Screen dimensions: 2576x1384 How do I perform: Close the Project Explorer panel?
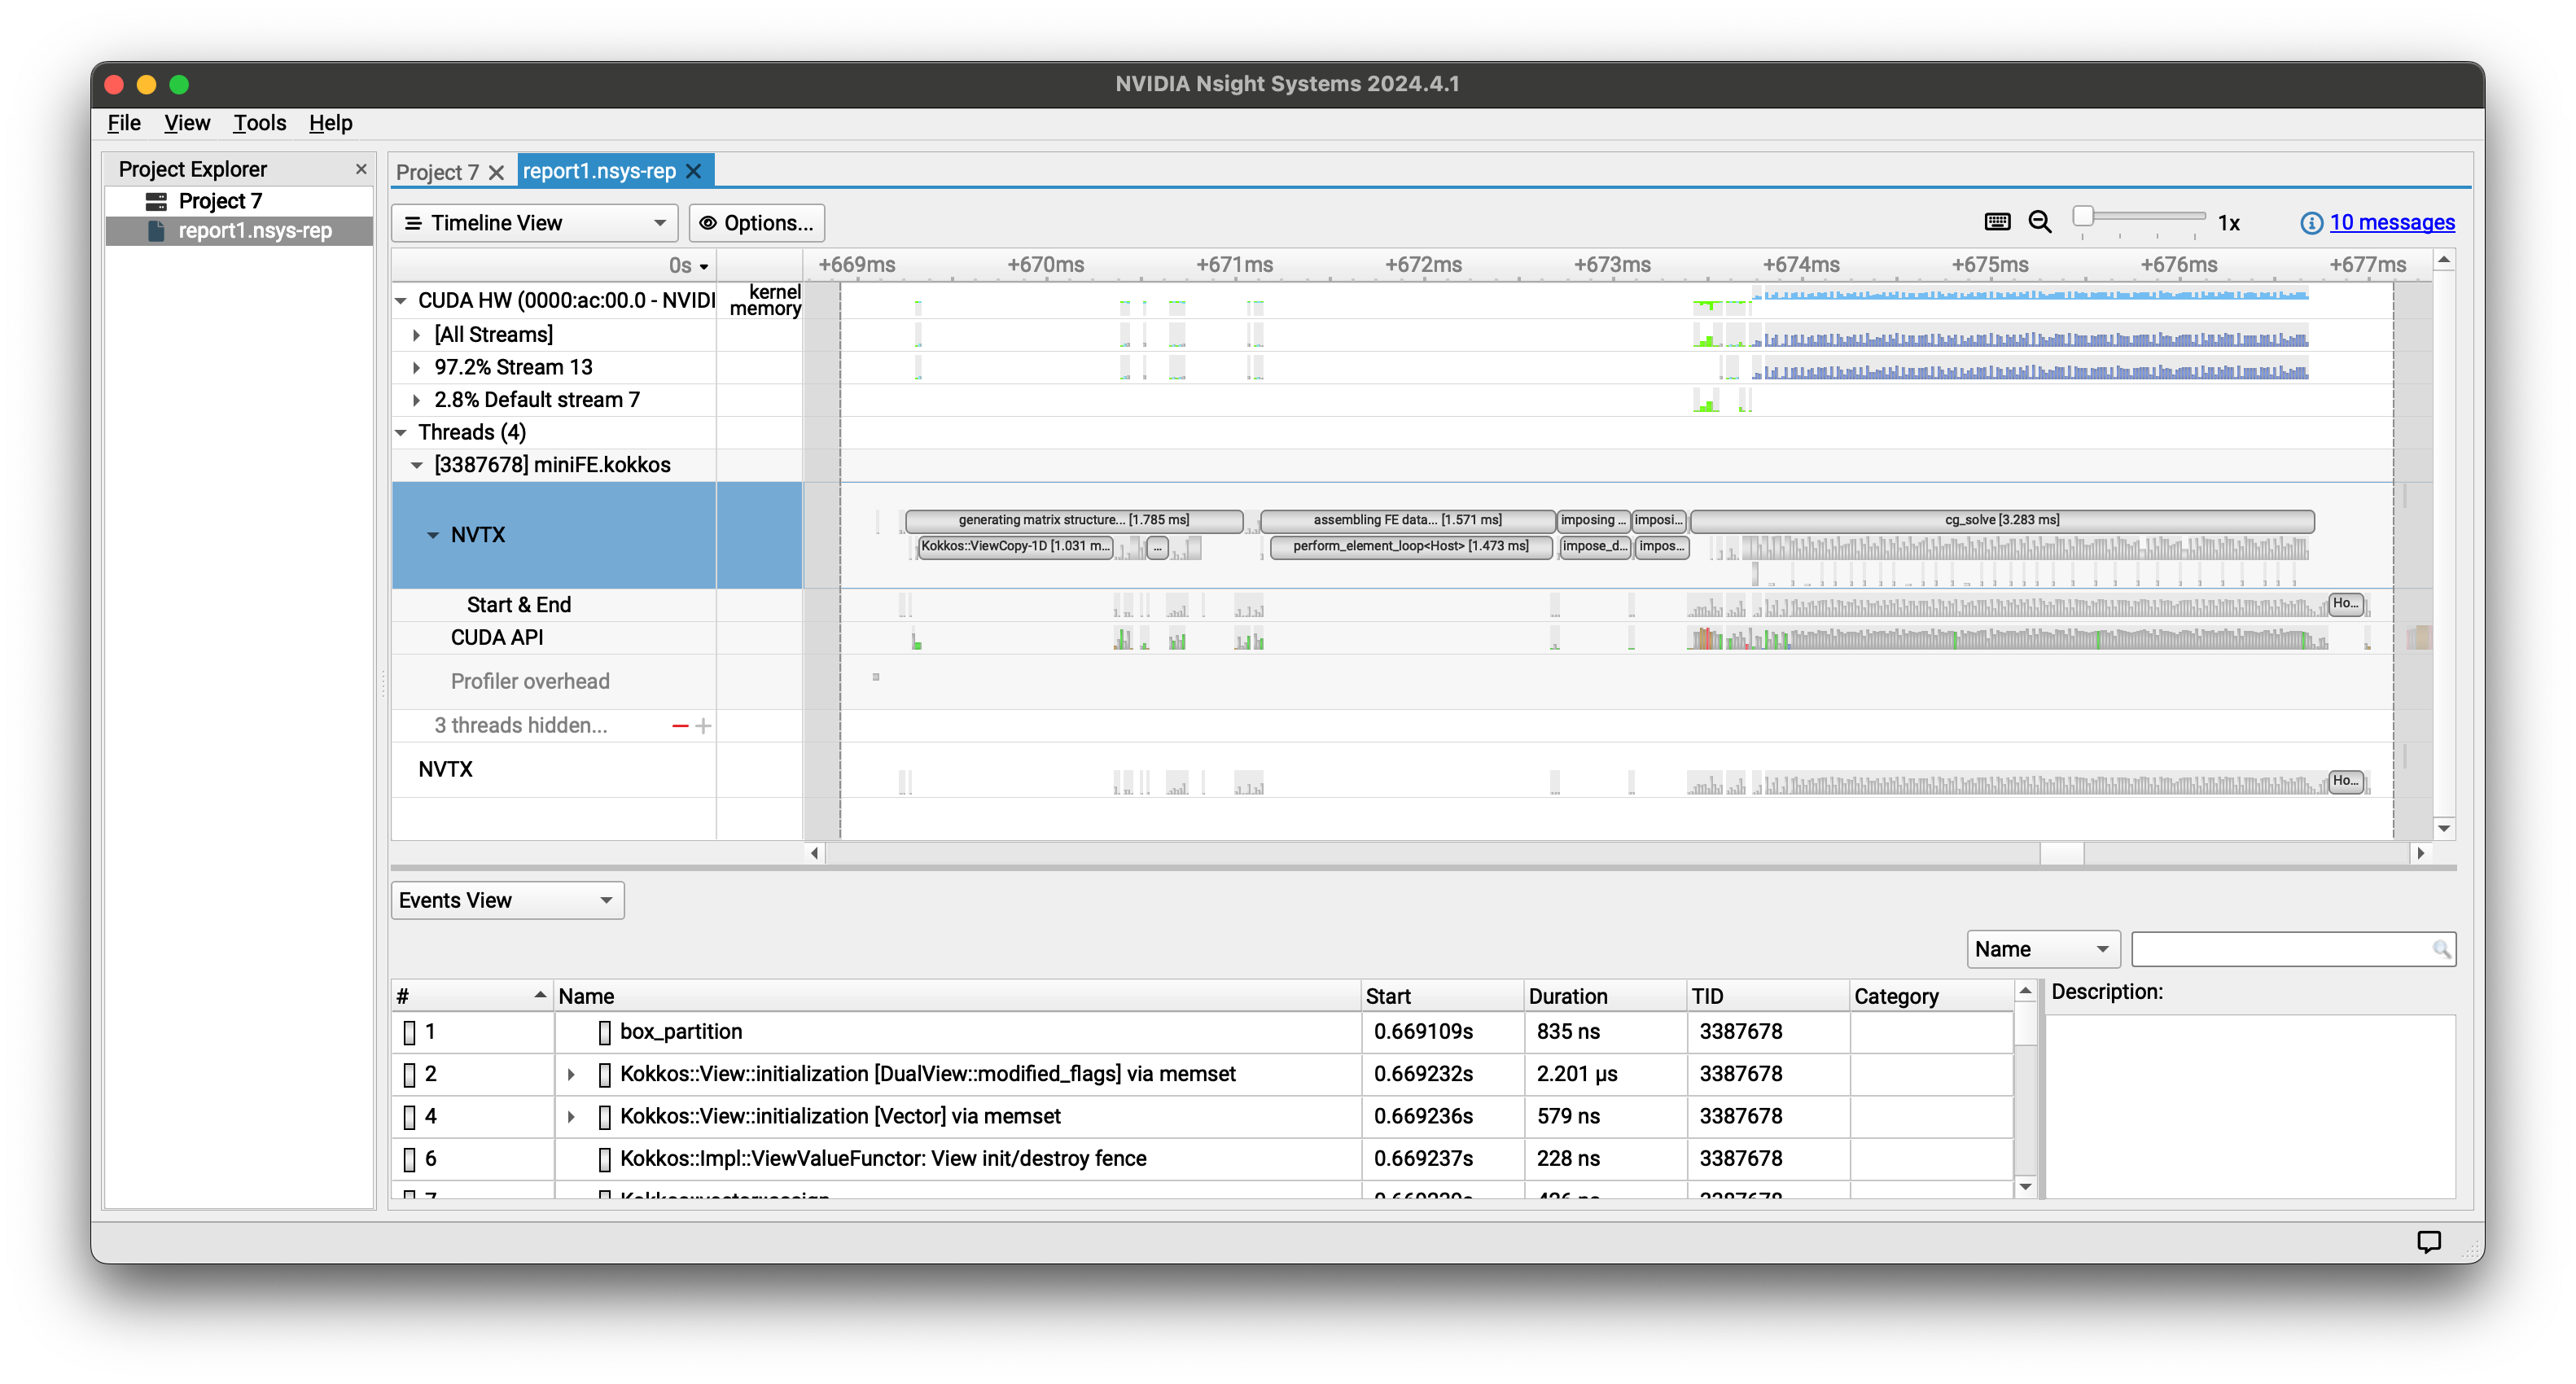361,169
